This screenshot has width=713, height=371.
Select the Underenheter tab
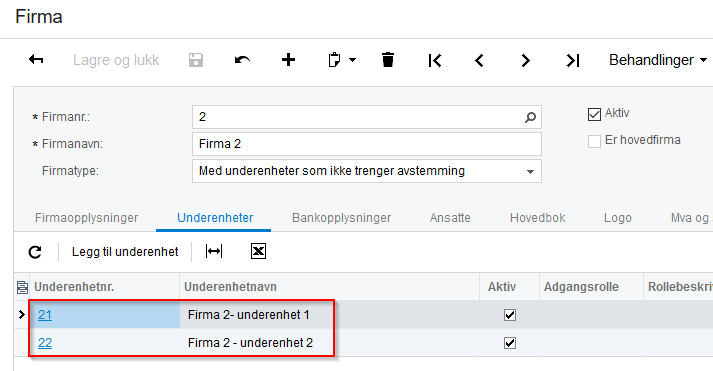pos(215,218)
